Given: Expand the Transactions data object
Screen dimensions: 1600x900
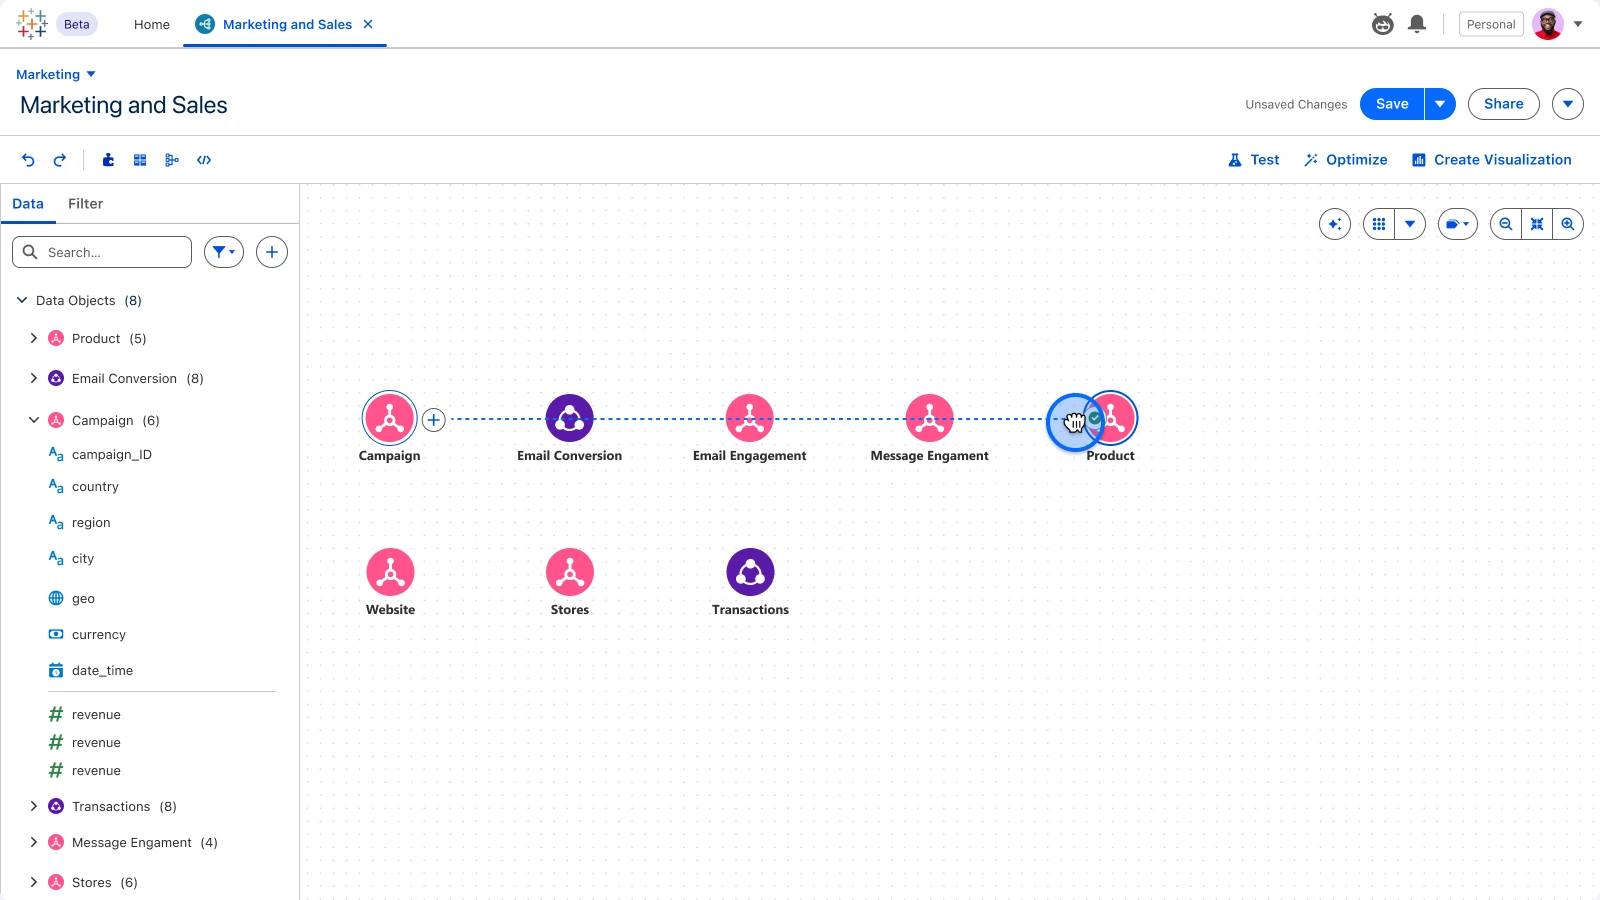Looking at the screenshot, I should click(x=34, y=806).
